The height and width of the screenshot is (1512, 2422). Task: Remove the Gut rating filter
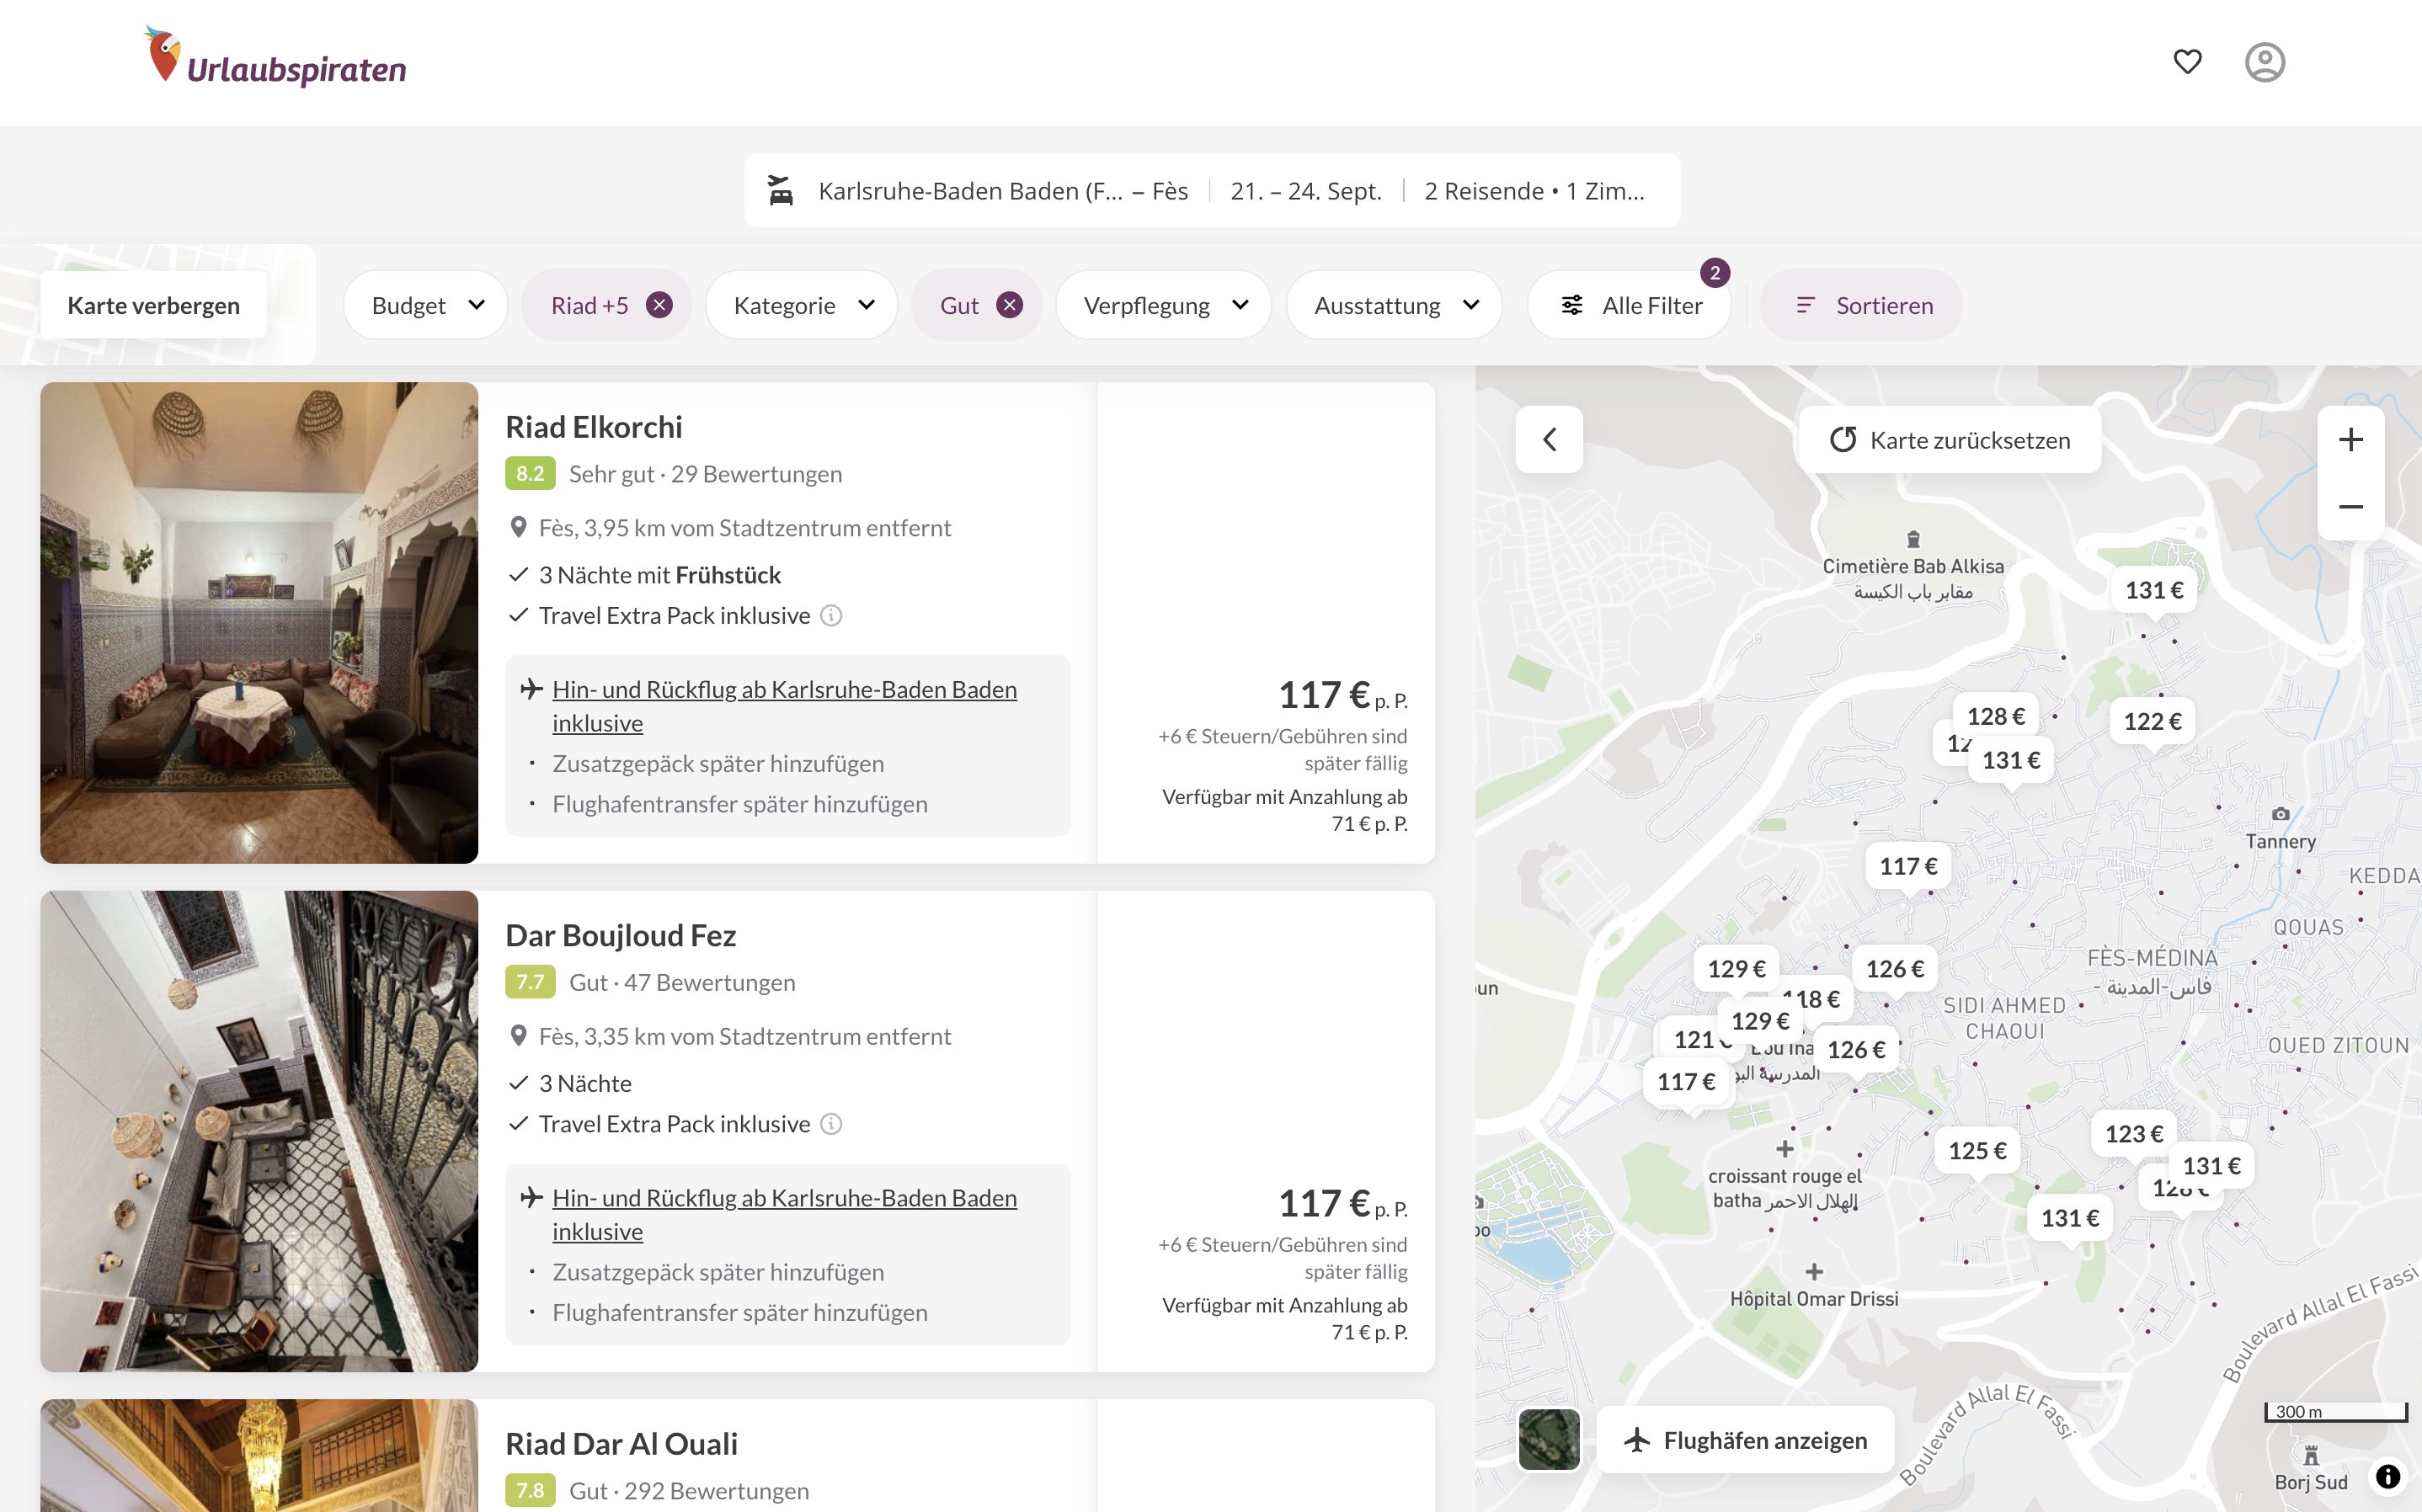tap(1010, 305)
